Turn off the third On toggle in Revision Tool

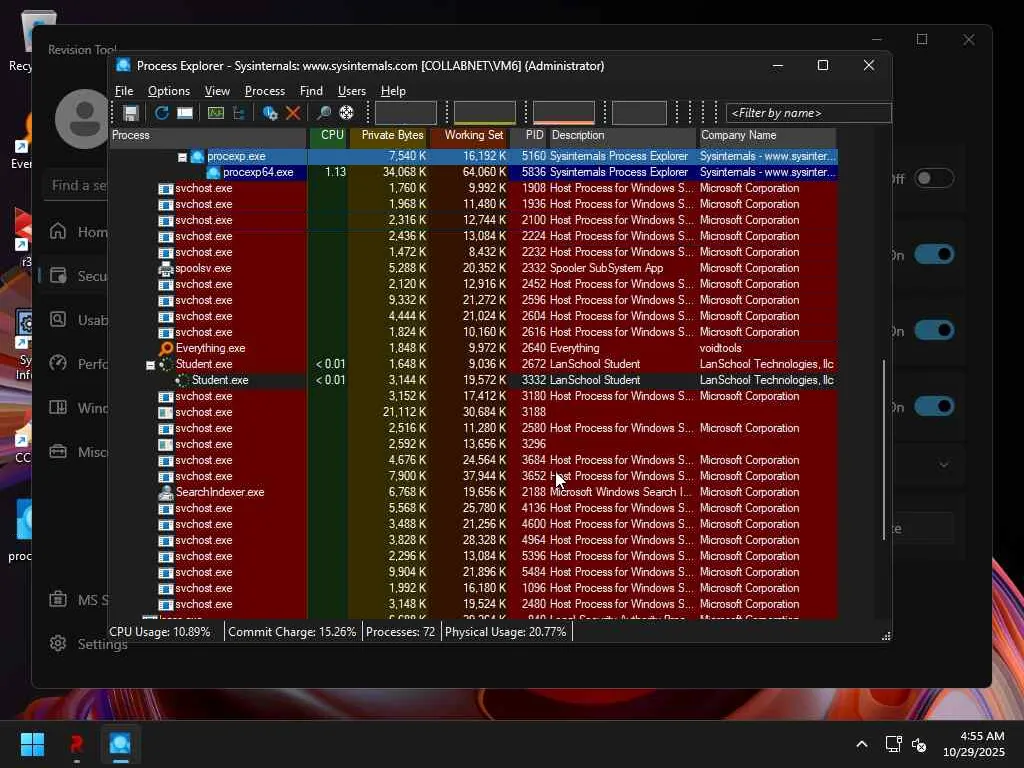click(934, 407)
